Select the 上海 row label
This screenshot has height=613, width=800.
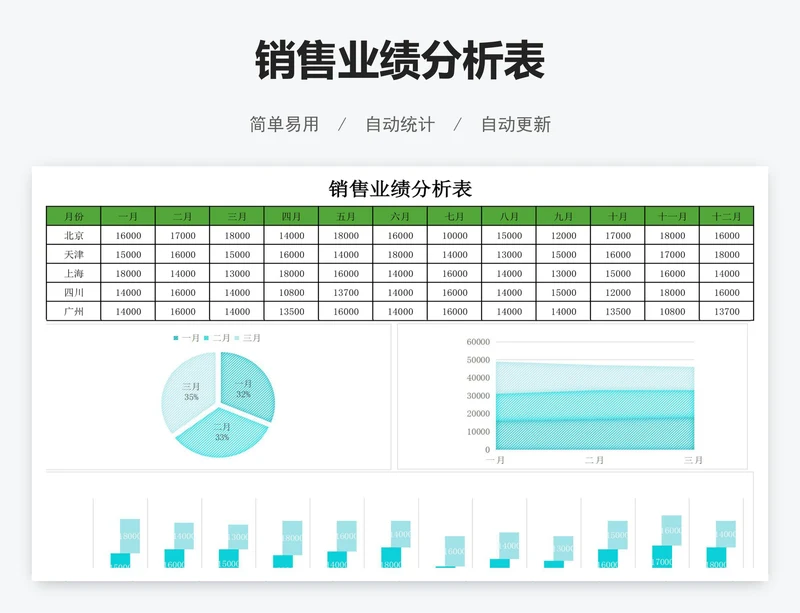[73, 273]
